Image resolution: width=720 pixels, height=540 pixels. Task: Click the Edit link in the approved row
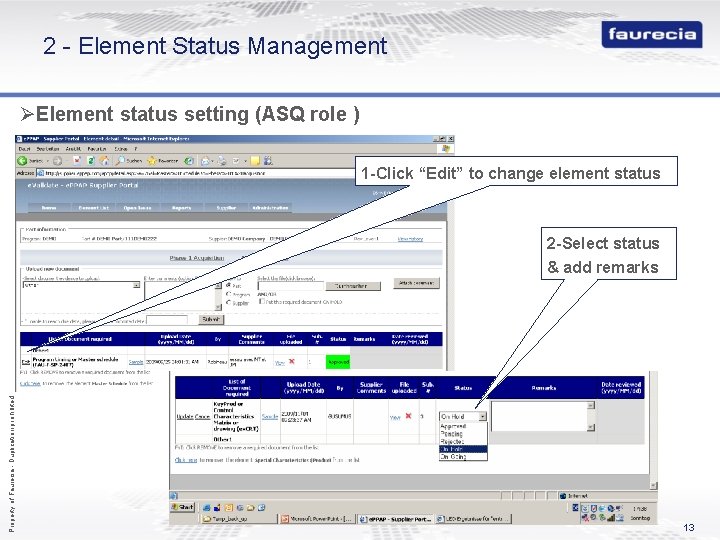(26, 362)
